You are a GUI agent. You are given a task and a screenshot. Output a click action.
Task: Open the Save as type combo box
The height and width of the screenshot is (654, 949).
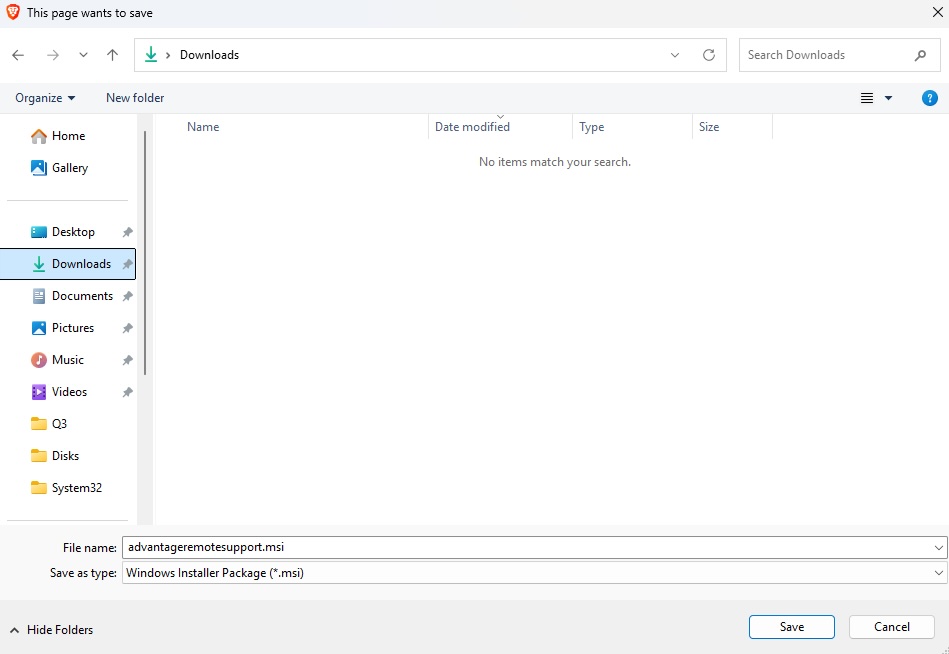point(534,573)
